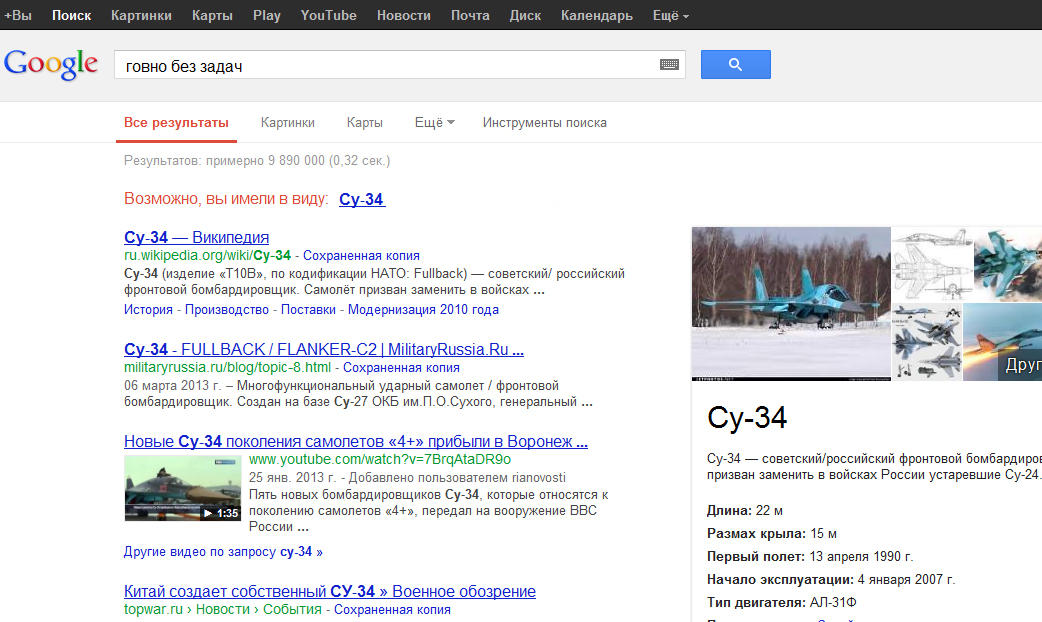
Task: Click the www.youtube.com/watch green URL
Action: [380, 460]
